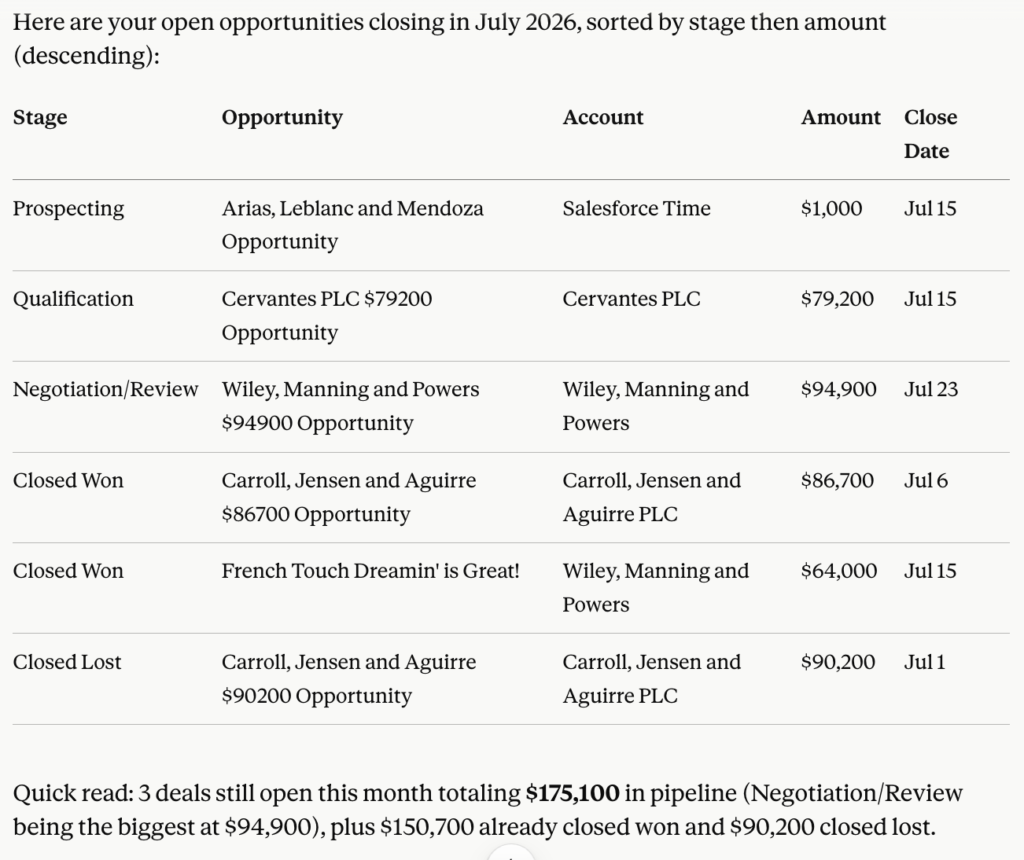Click the $1,000 amount cell
This screenshot has height=860, width=1024.
[x=831, y=209]
